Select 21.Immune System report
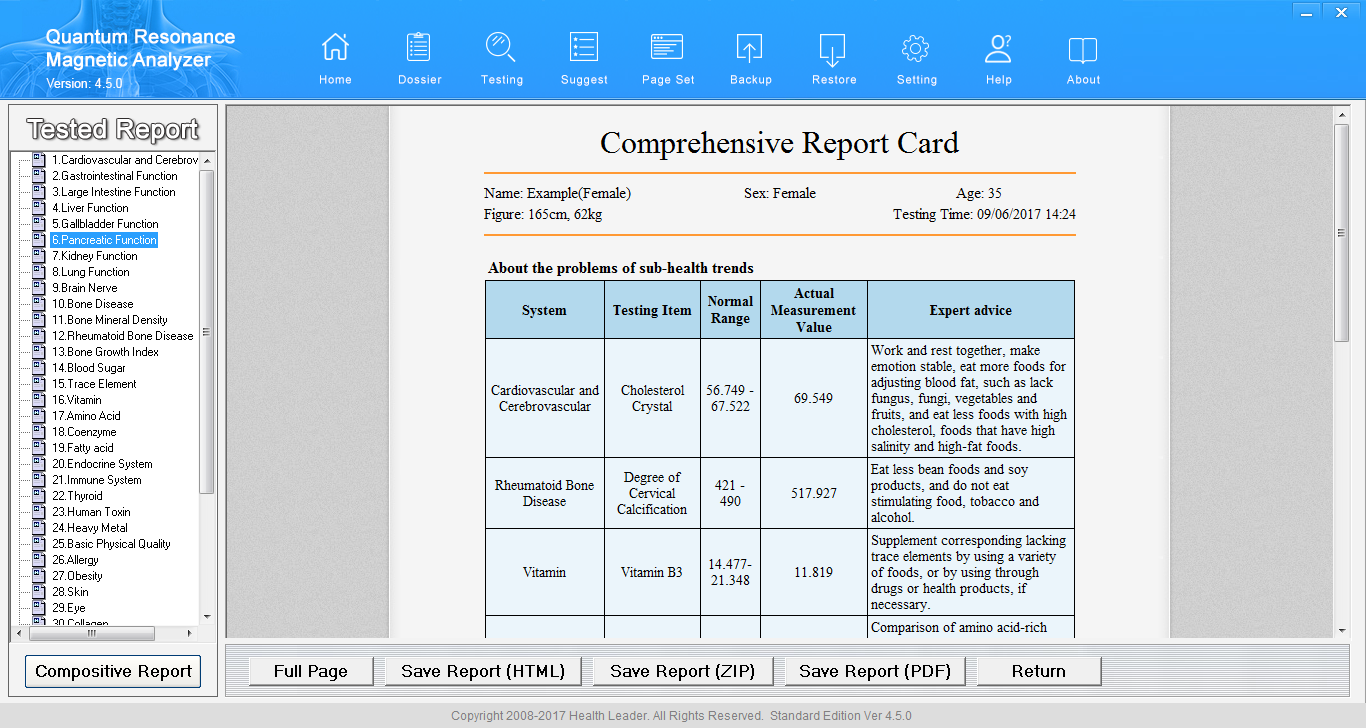This screenshot has height=728, width=1366. coord(97,480)
